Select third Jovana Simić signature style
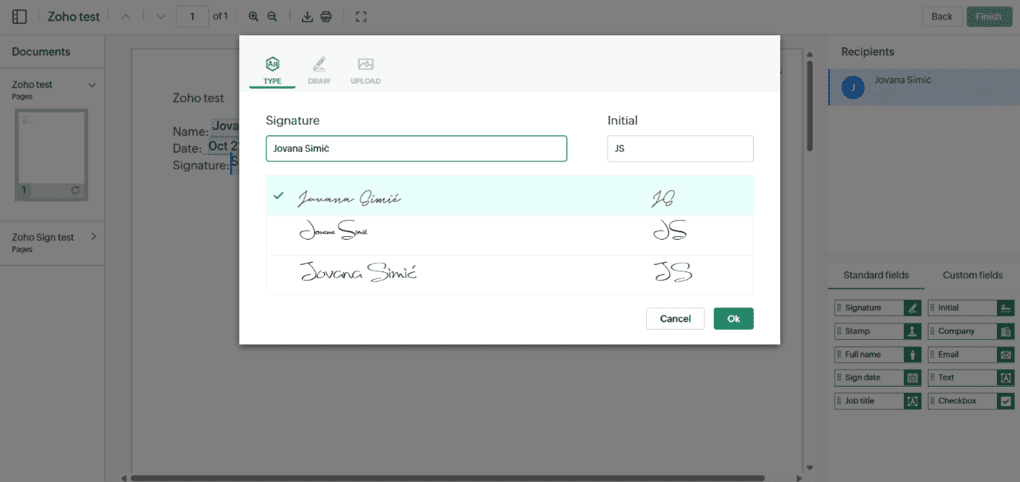Viewport: 1020px width, 482px height. point(510,274)
